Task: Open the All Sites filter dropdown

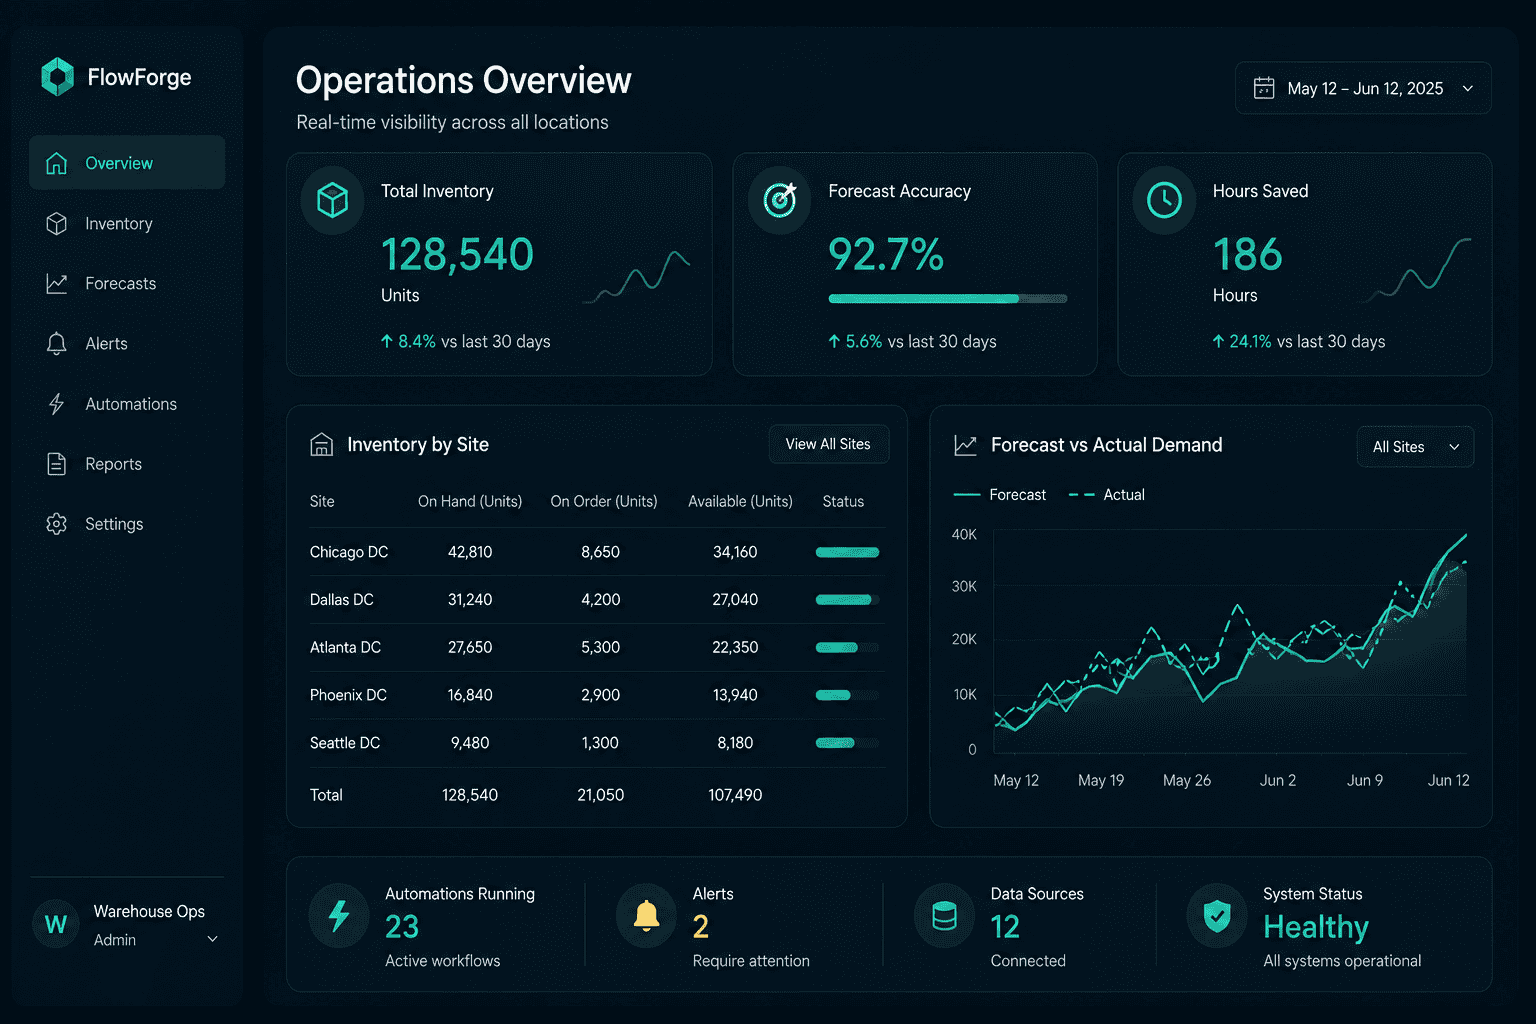Action: (x=1415, y=447)
